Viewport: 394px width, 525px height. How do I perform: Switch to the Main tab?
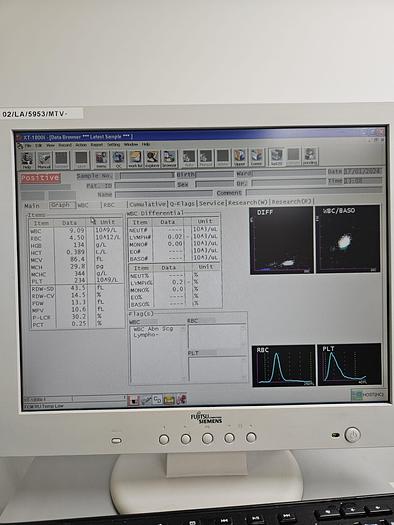32,206
